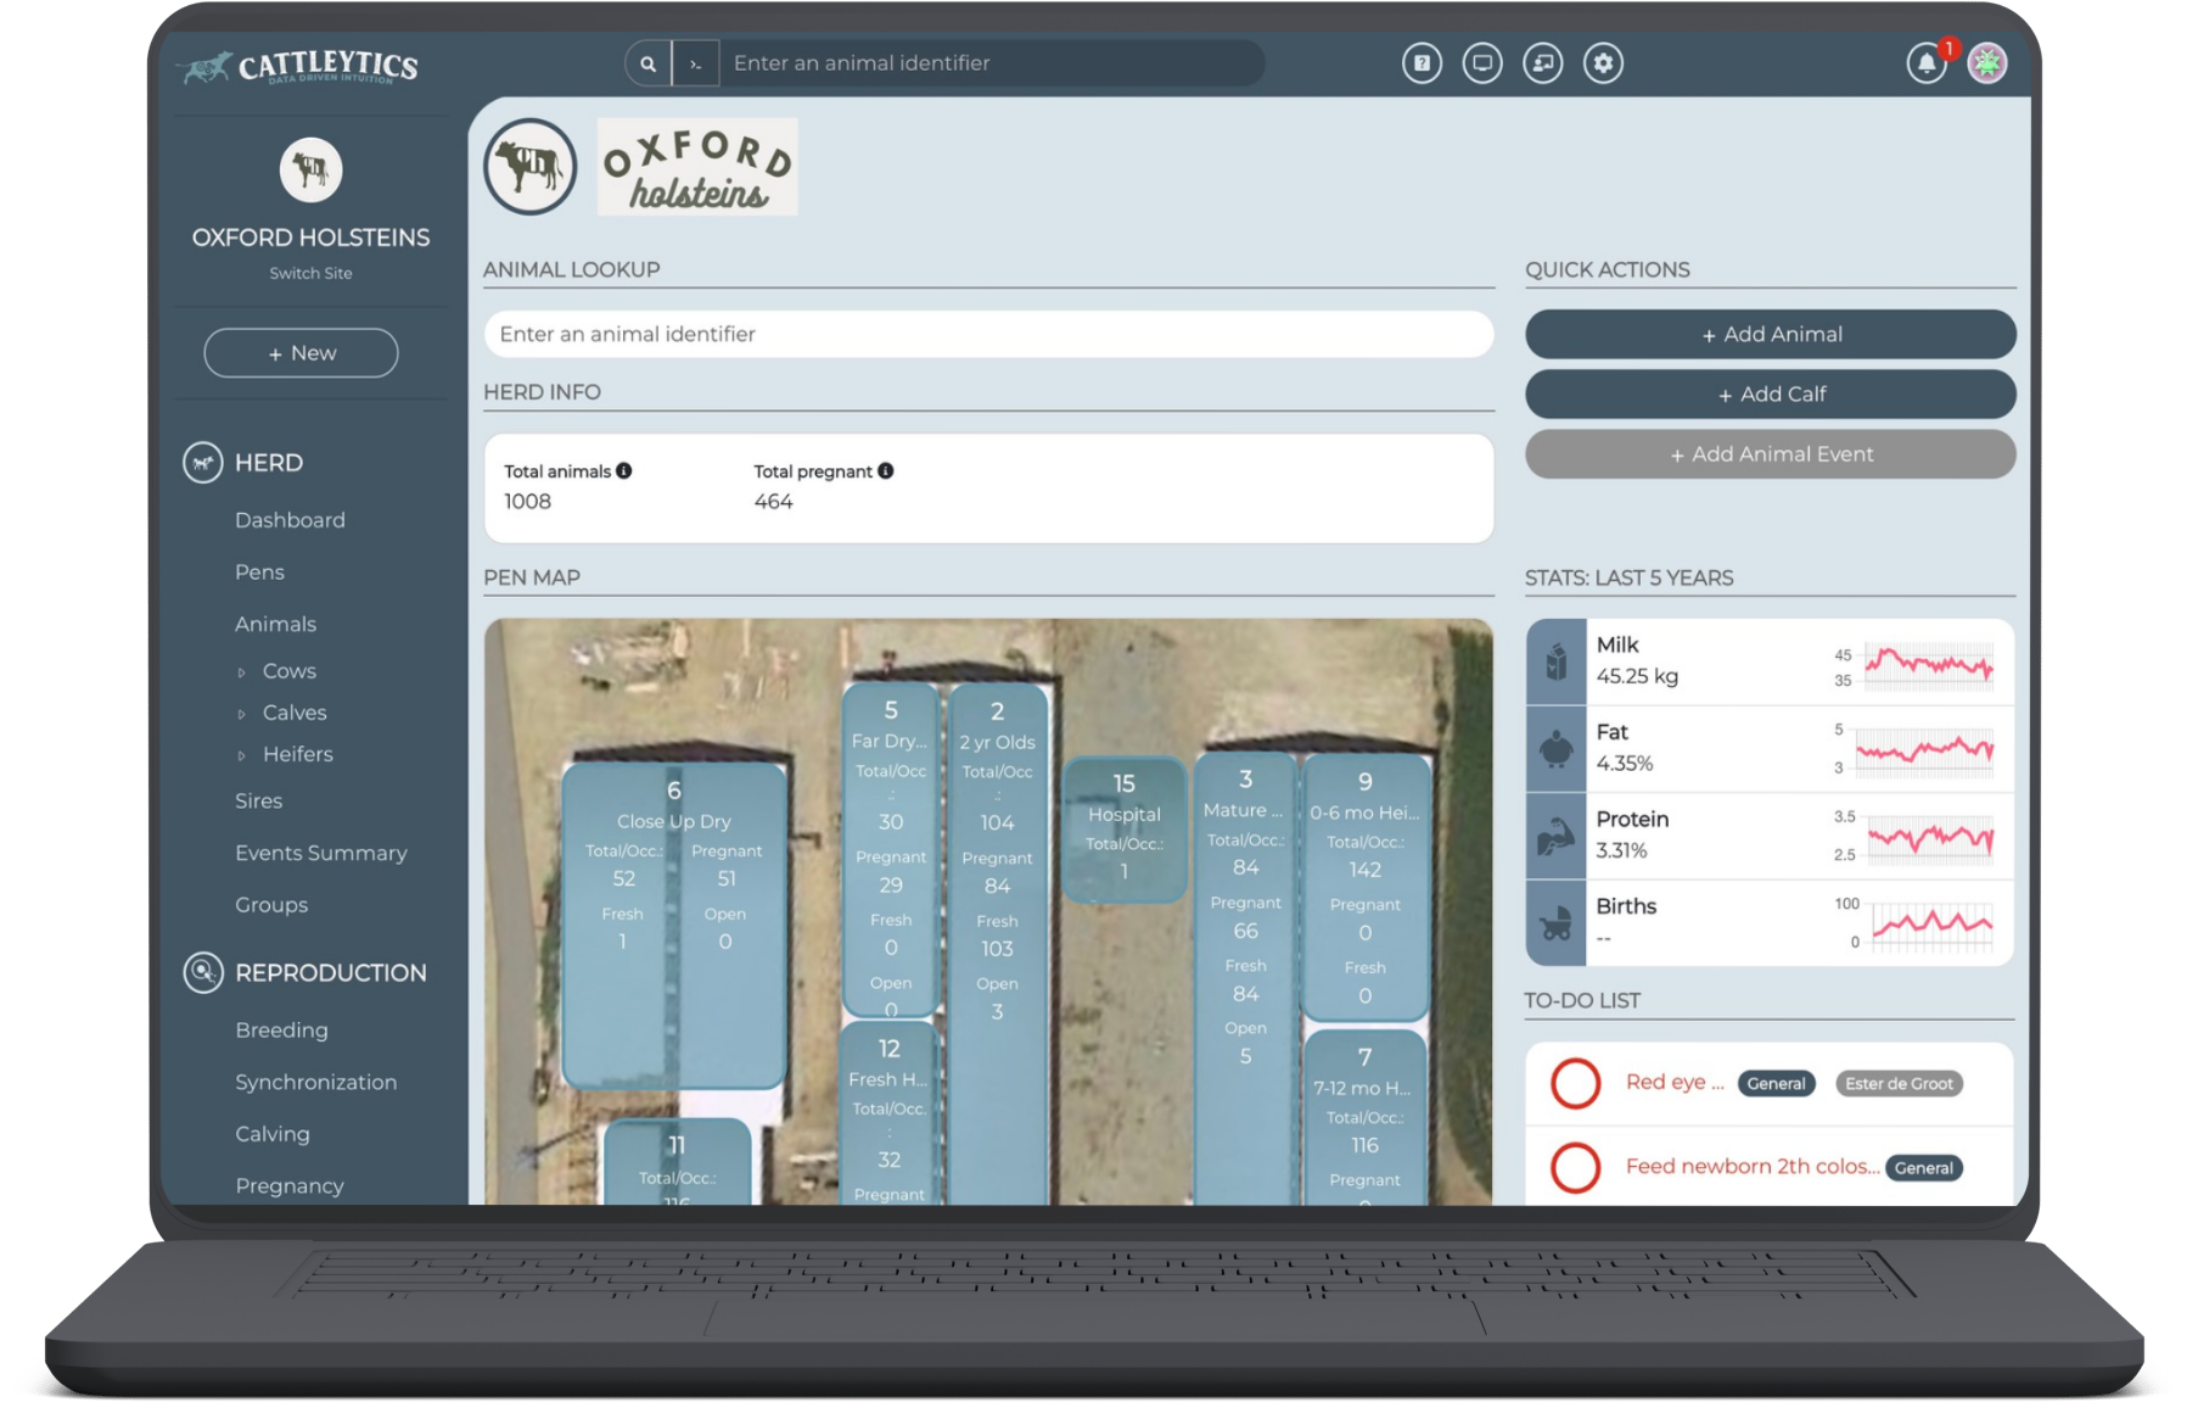This screenshot has height=1404, width=2192.
Task: Open Pens in the sidebar menu
Action: [260, 572]
